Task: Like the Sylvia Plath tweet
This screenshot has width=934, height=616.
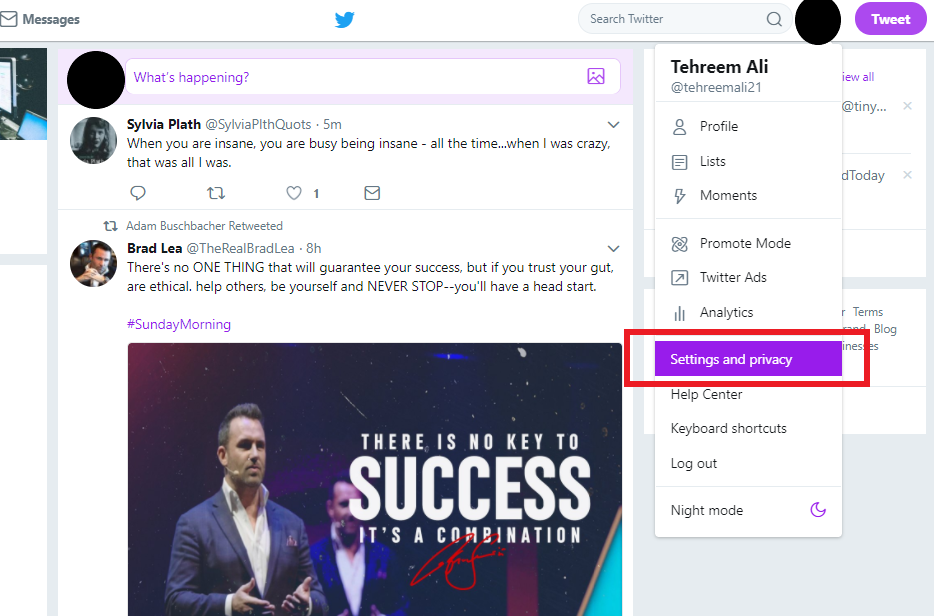Action: (x=294, y=193)
